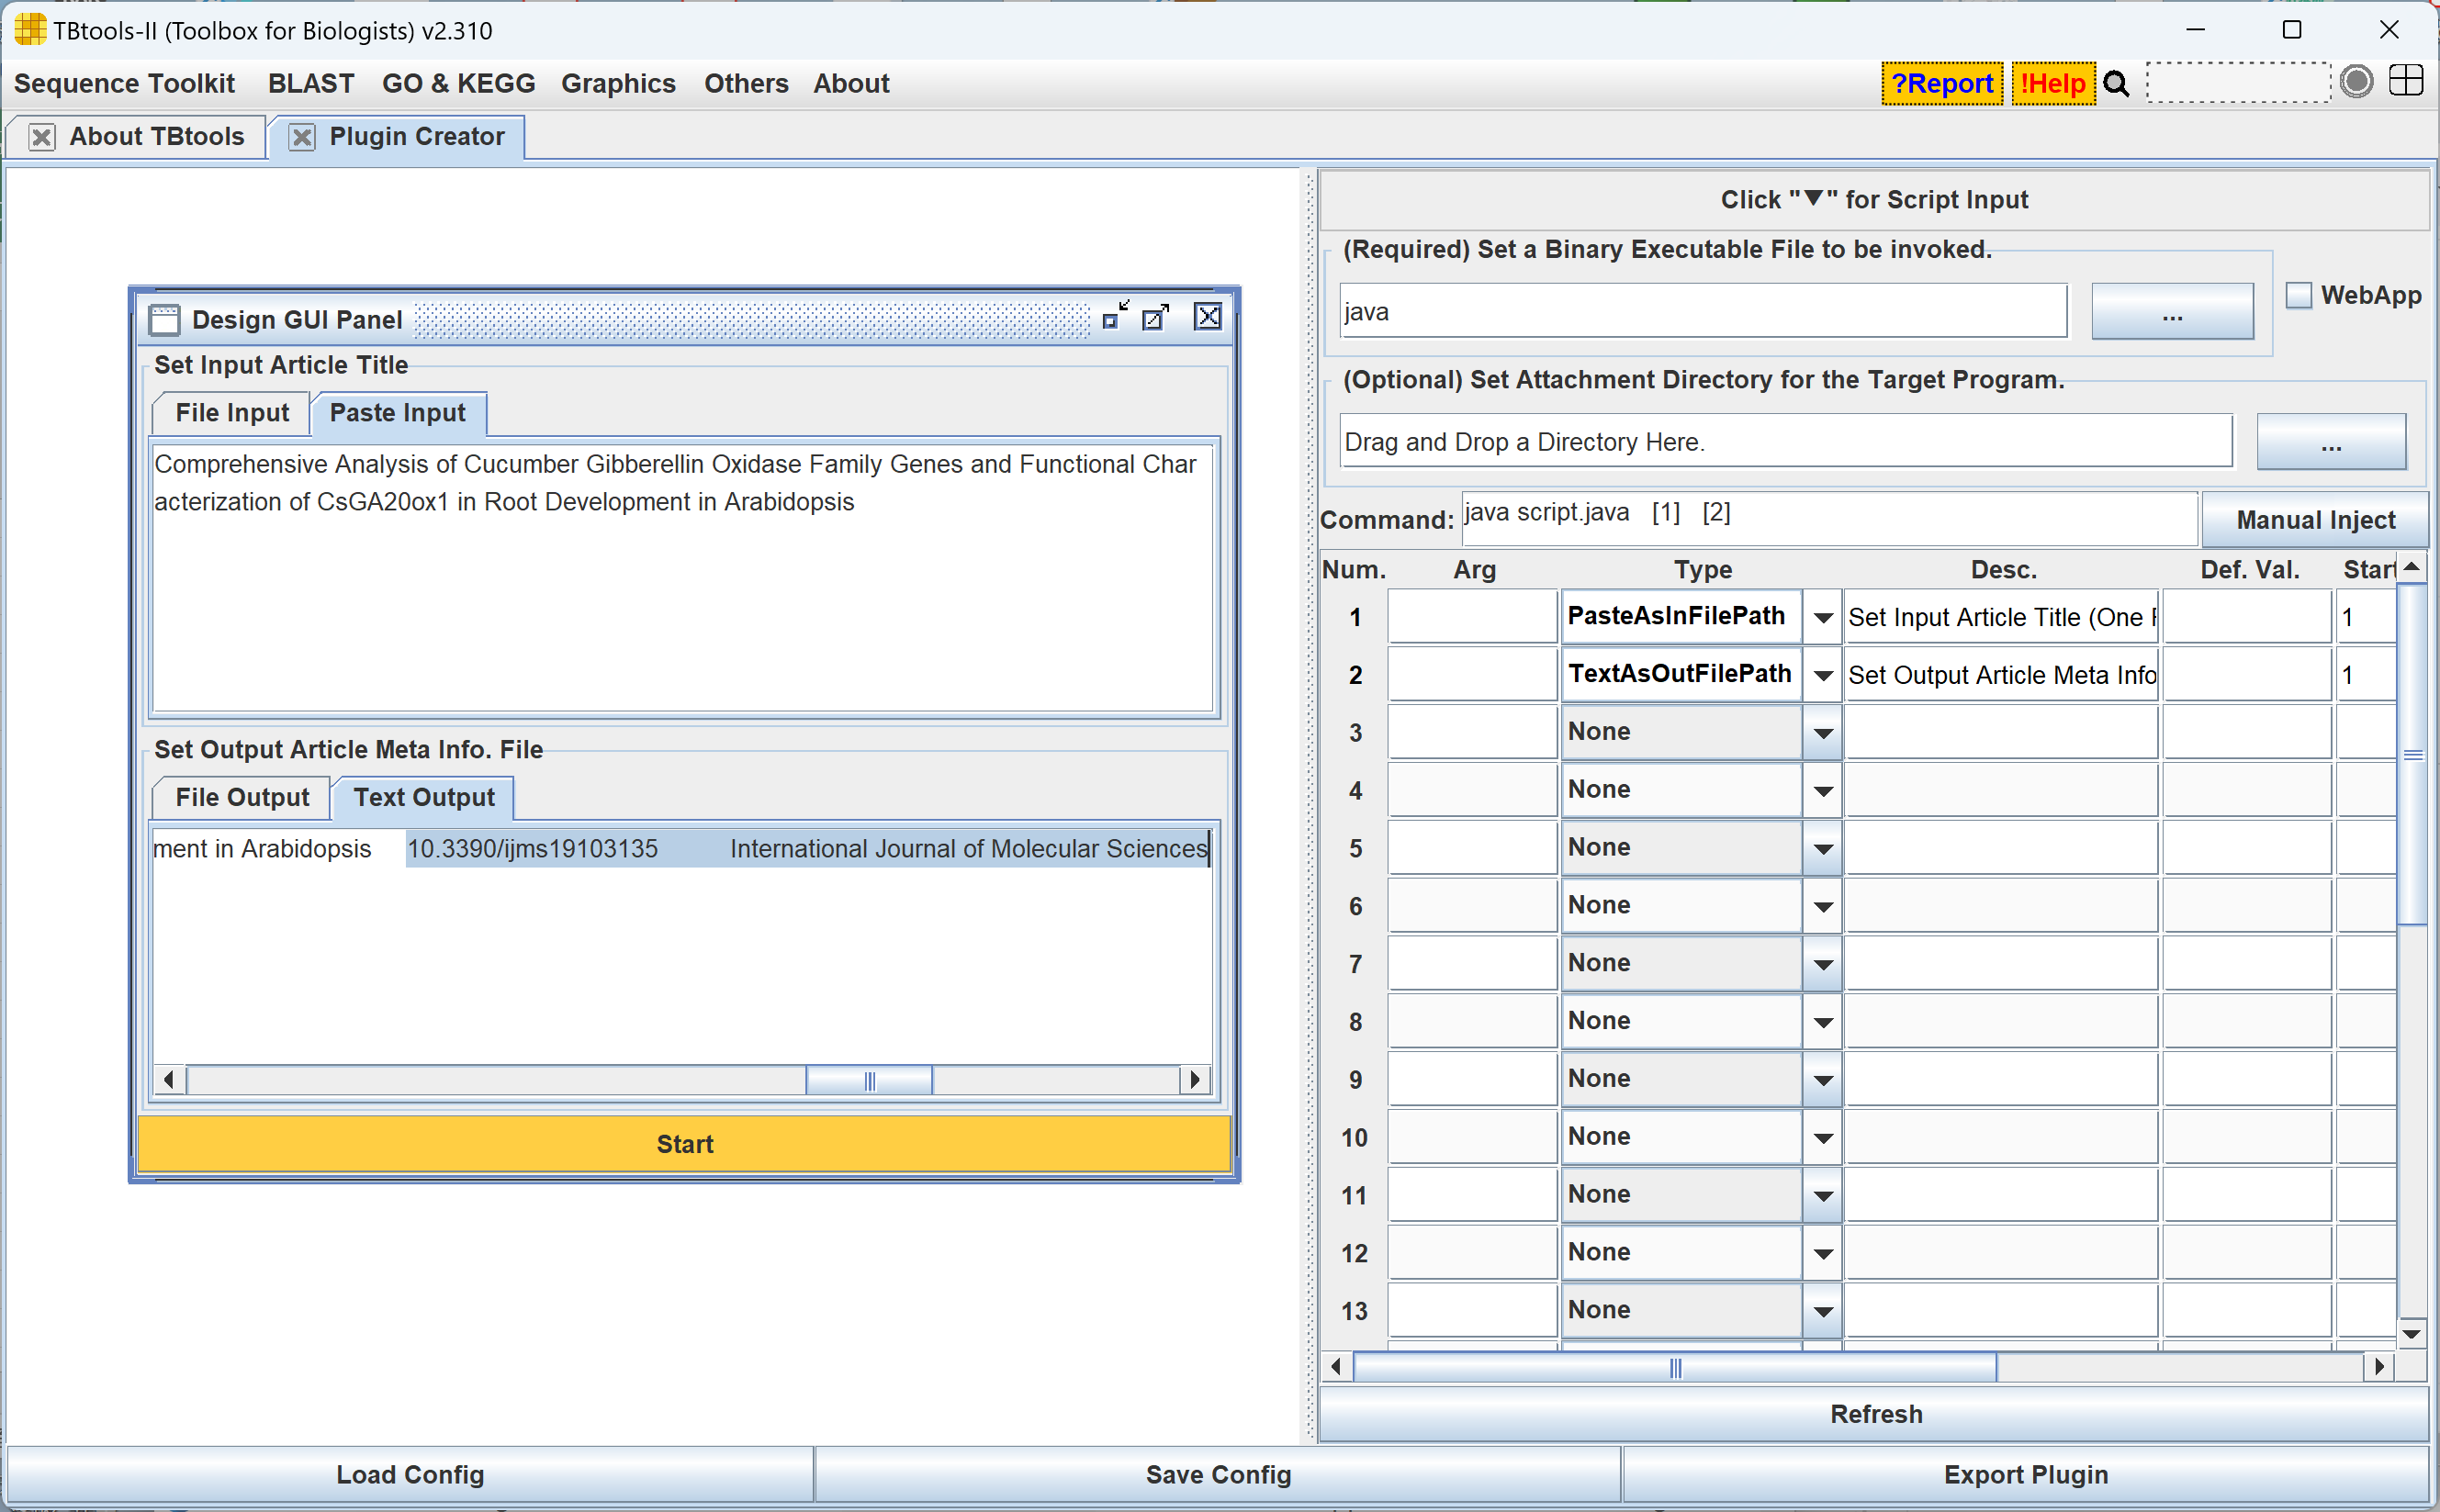Viewport: 2440px width, 1512px height.
Task: Switch to the File Input tab
Action: pyautogui.click(x=232, y=413)
